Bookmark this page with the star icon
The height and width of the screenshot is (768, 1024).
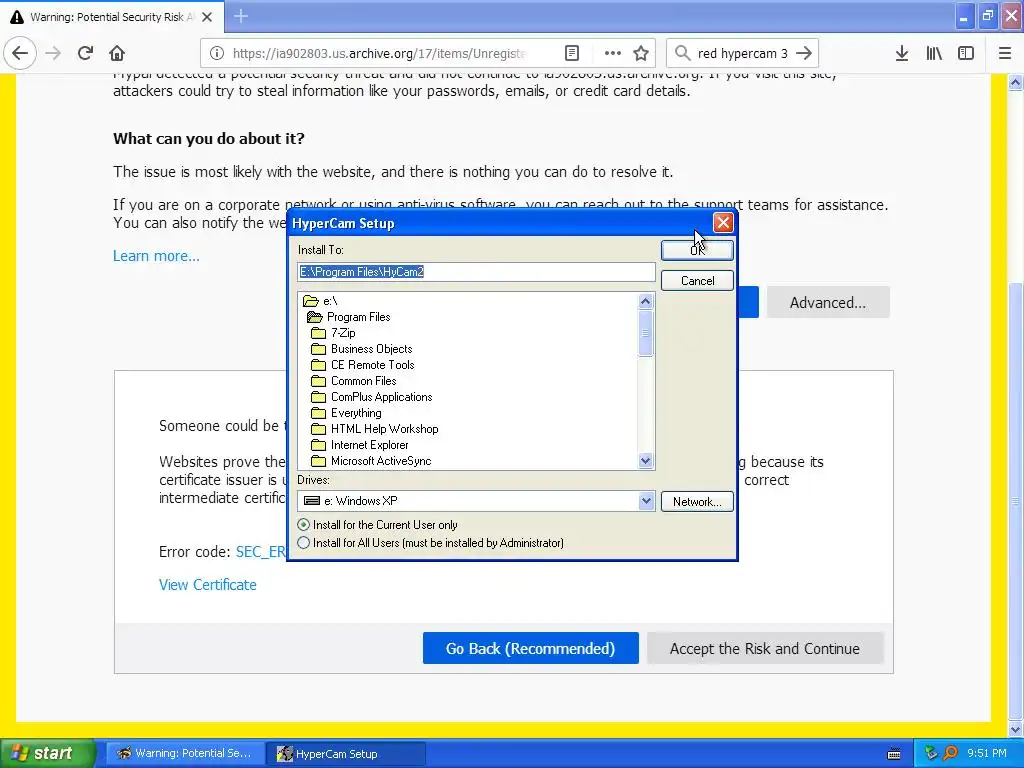click(x=641, y=54)
